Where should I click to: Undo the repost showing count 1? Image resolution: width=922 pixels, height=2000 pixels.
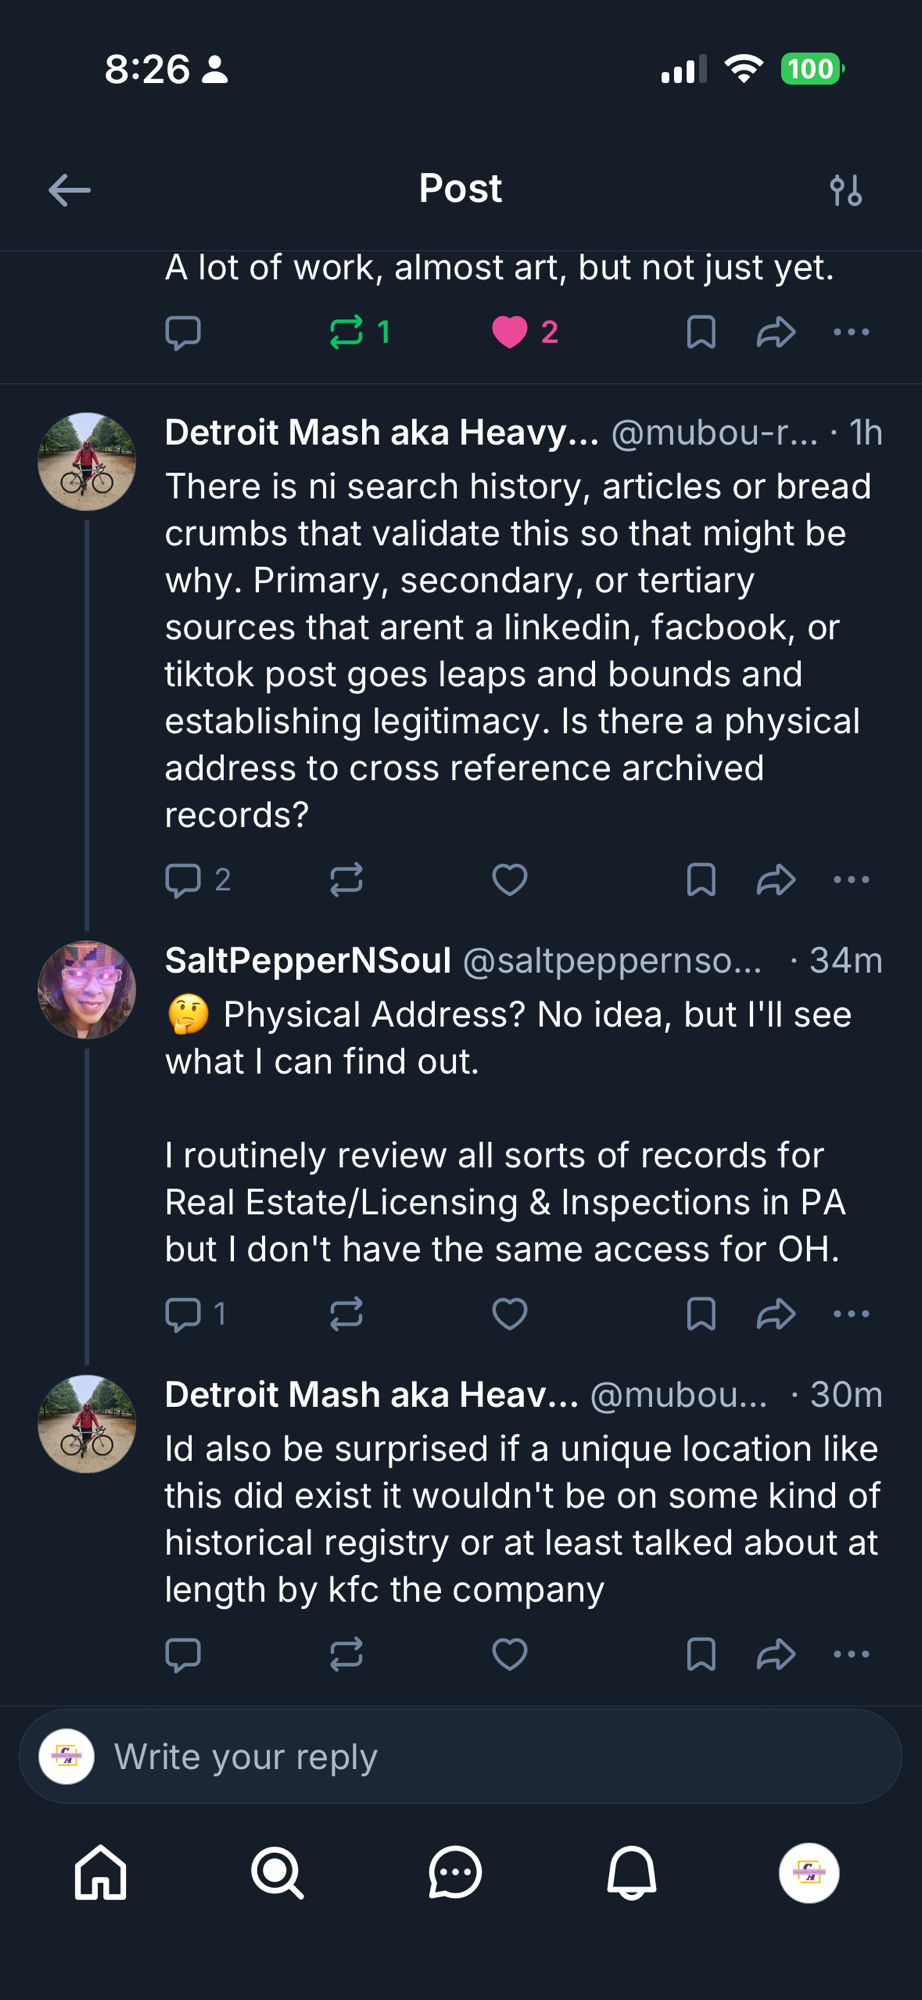tap(347, 332)
